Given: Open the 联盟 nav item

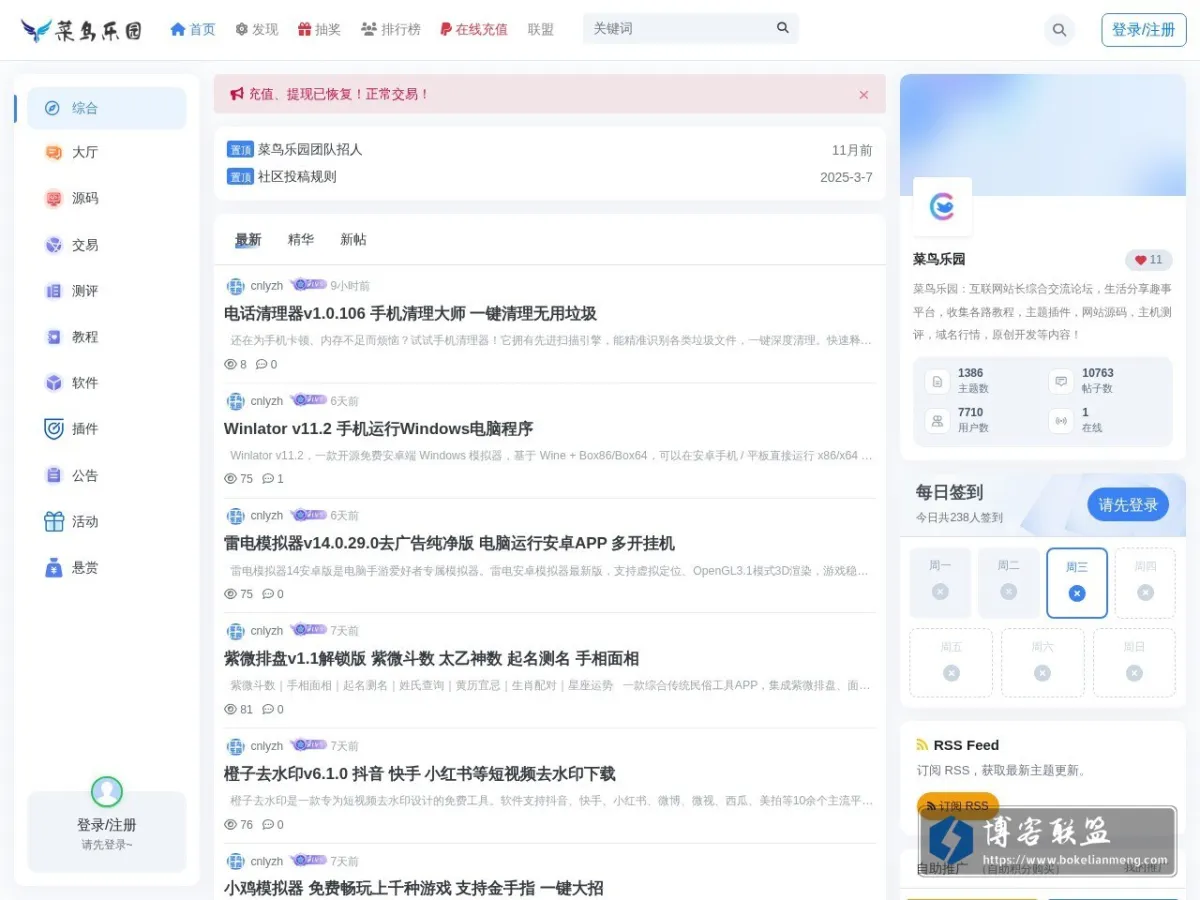Looking at the screenshot, I should [x=541, y=29].
